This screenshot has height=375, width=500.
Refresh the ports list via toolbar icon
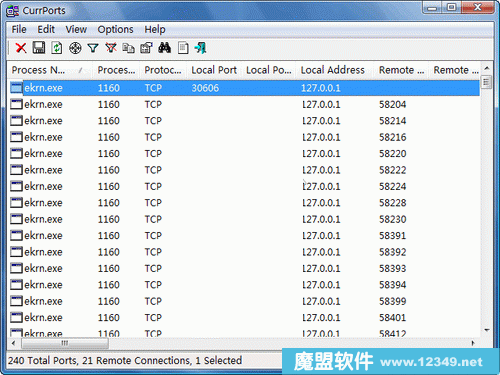tap(57, 48)
